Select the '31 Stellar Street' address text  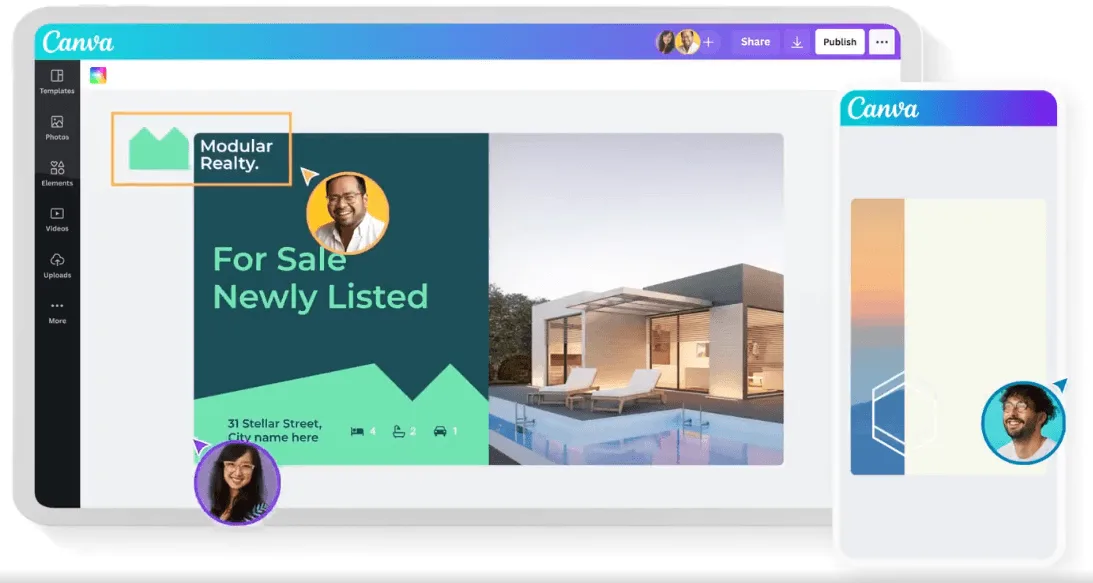[x=275, y=430]
